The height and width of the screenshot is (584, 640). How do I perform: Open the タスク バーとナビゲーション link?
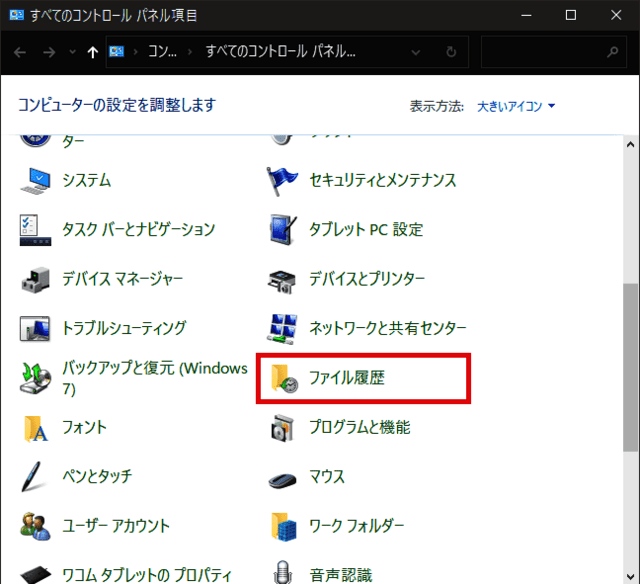click(x=138, y=230)
